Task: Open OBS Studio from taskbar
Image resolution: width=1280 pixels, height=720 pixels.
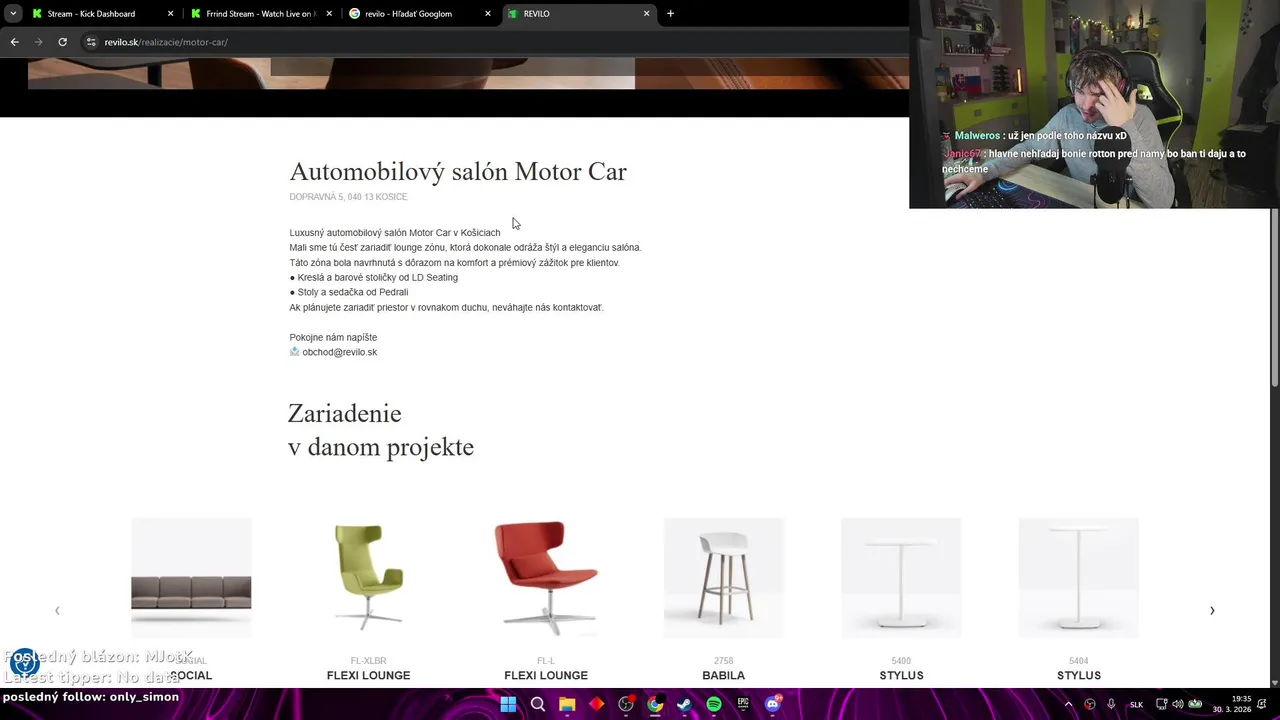Action: point(626,704)
